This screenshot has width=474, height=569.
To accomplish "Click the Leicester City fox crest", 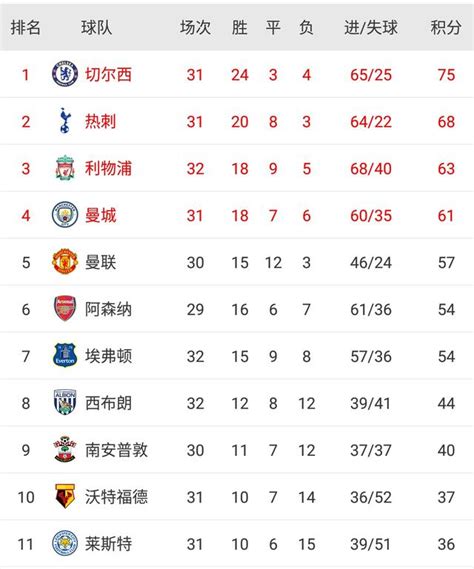I will click(65, 543).
